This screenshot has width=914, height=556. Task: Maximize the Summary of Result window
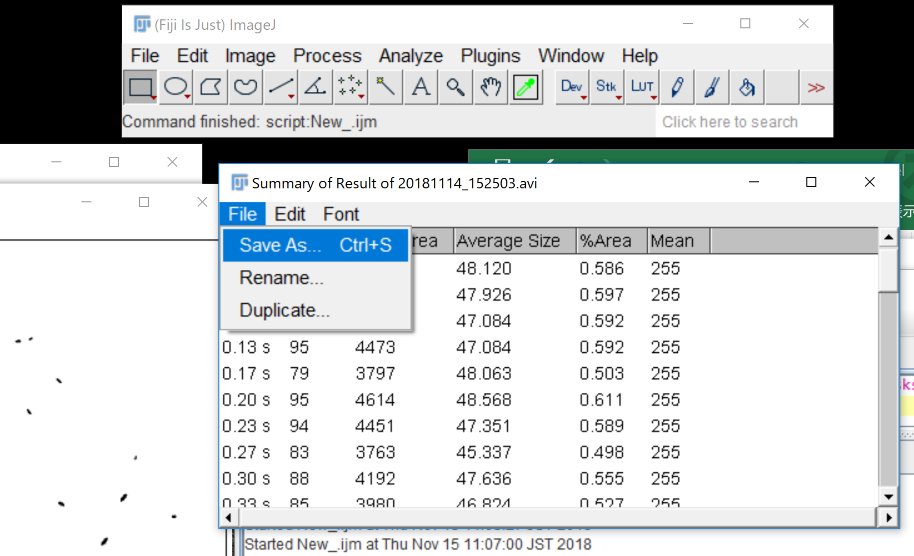[811, 182]
